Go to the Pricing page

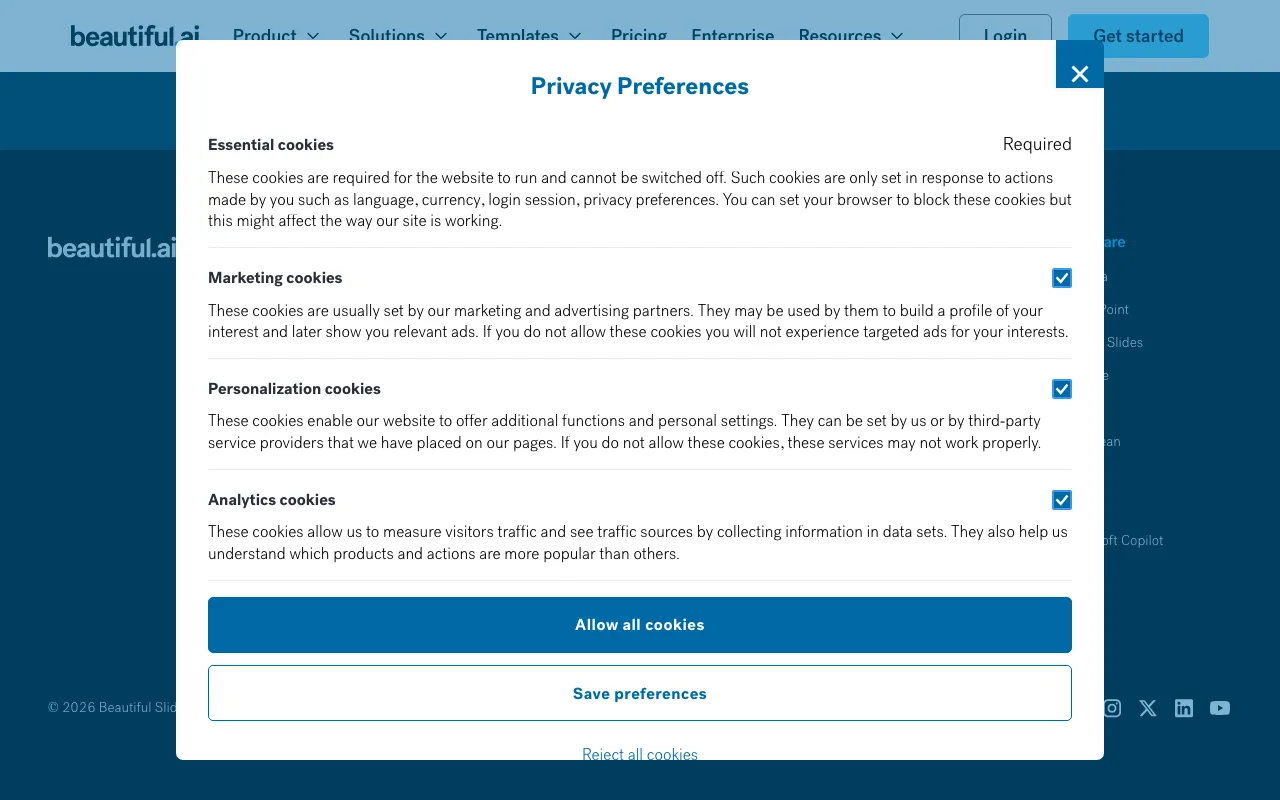(639, 36)
